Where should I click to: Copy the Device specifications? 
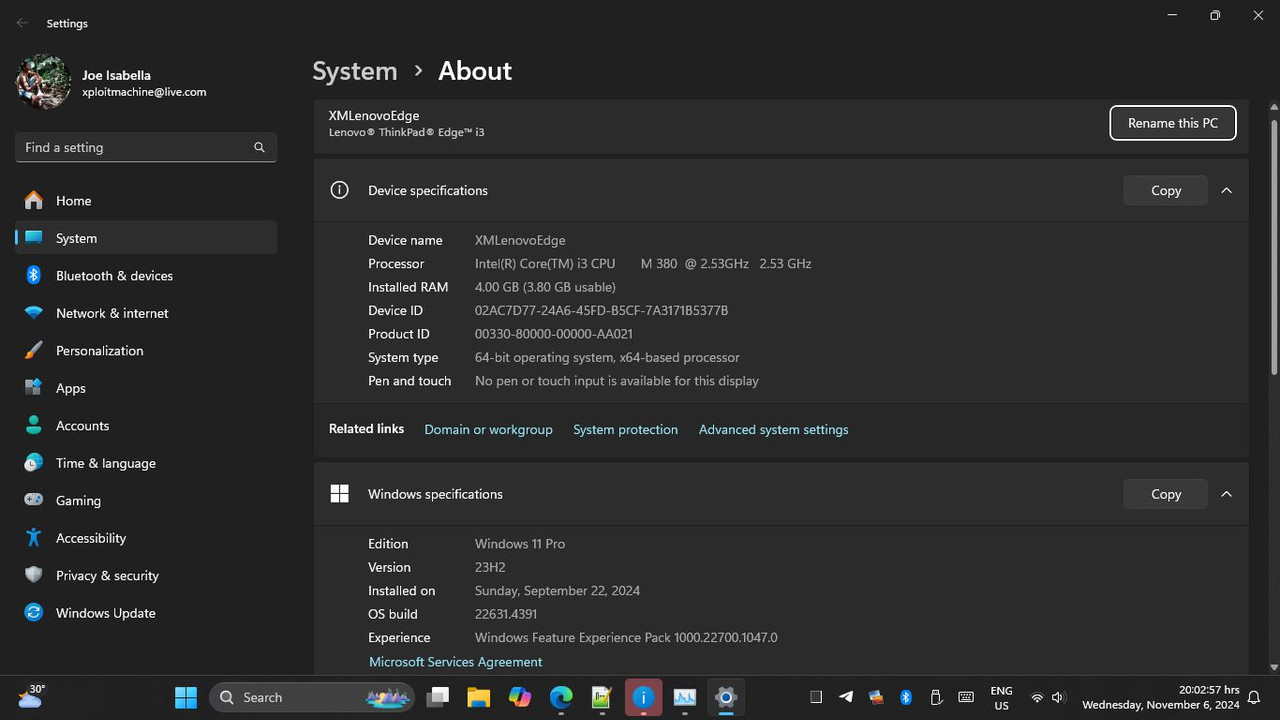click(1165, 190)
